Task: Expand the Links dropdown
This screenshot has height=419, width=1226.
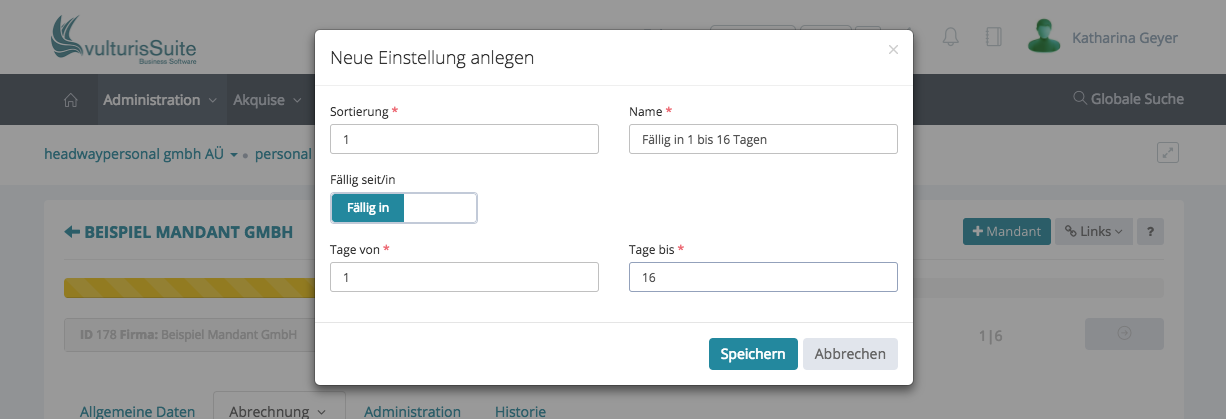Action: coord(1093,231)
